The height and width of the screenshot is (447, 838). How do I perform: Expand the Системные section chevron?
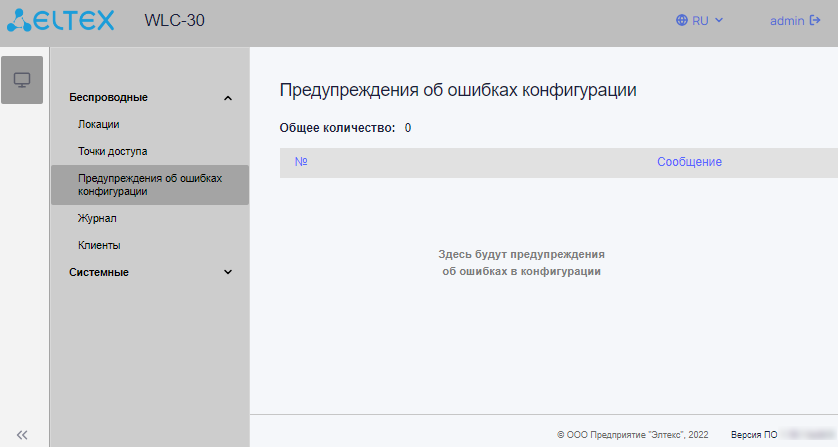(228, 272)
